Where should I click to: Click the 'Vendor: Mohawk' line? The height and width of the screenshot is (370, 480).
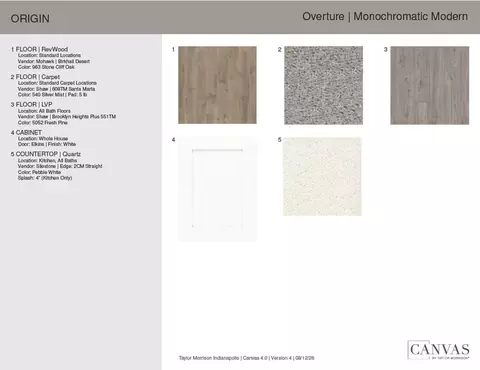click(x=54, y=61)
